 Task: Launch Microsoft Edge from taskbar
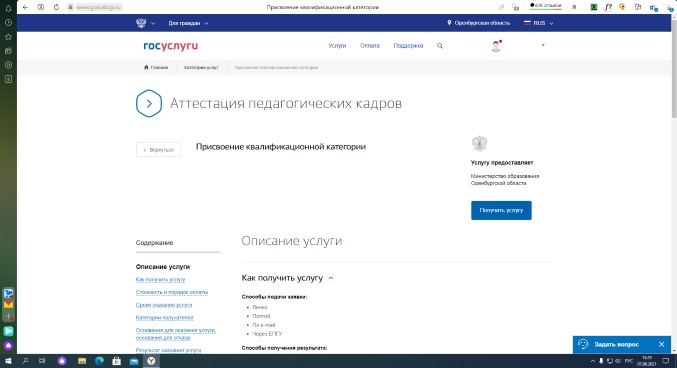point(99,361)
